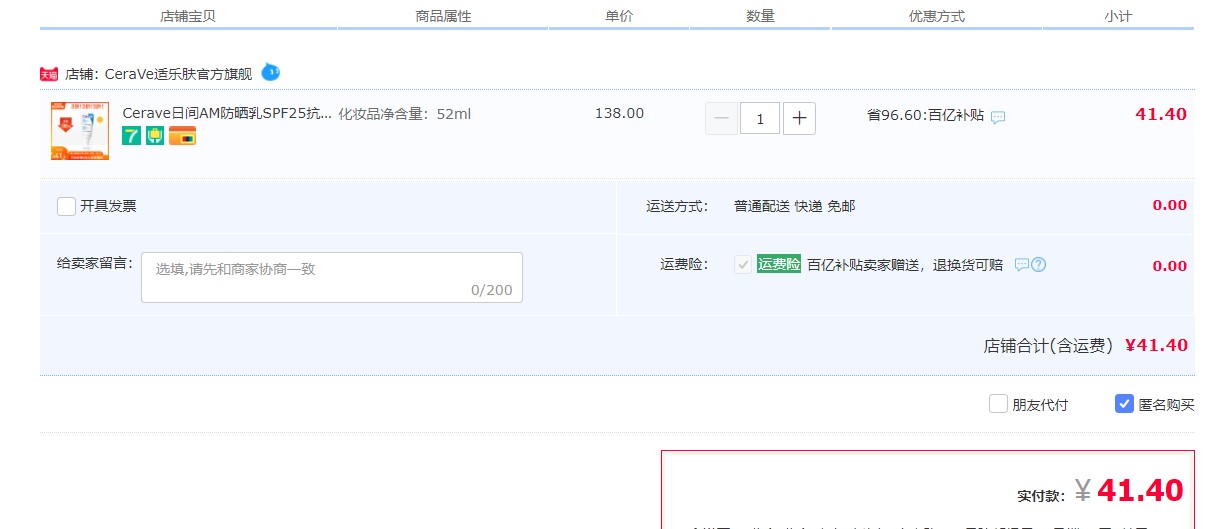The image size is (1232, 529).
Task: Click the 省96.60:百亿补贴 discount text
Action: coord(925,115)
